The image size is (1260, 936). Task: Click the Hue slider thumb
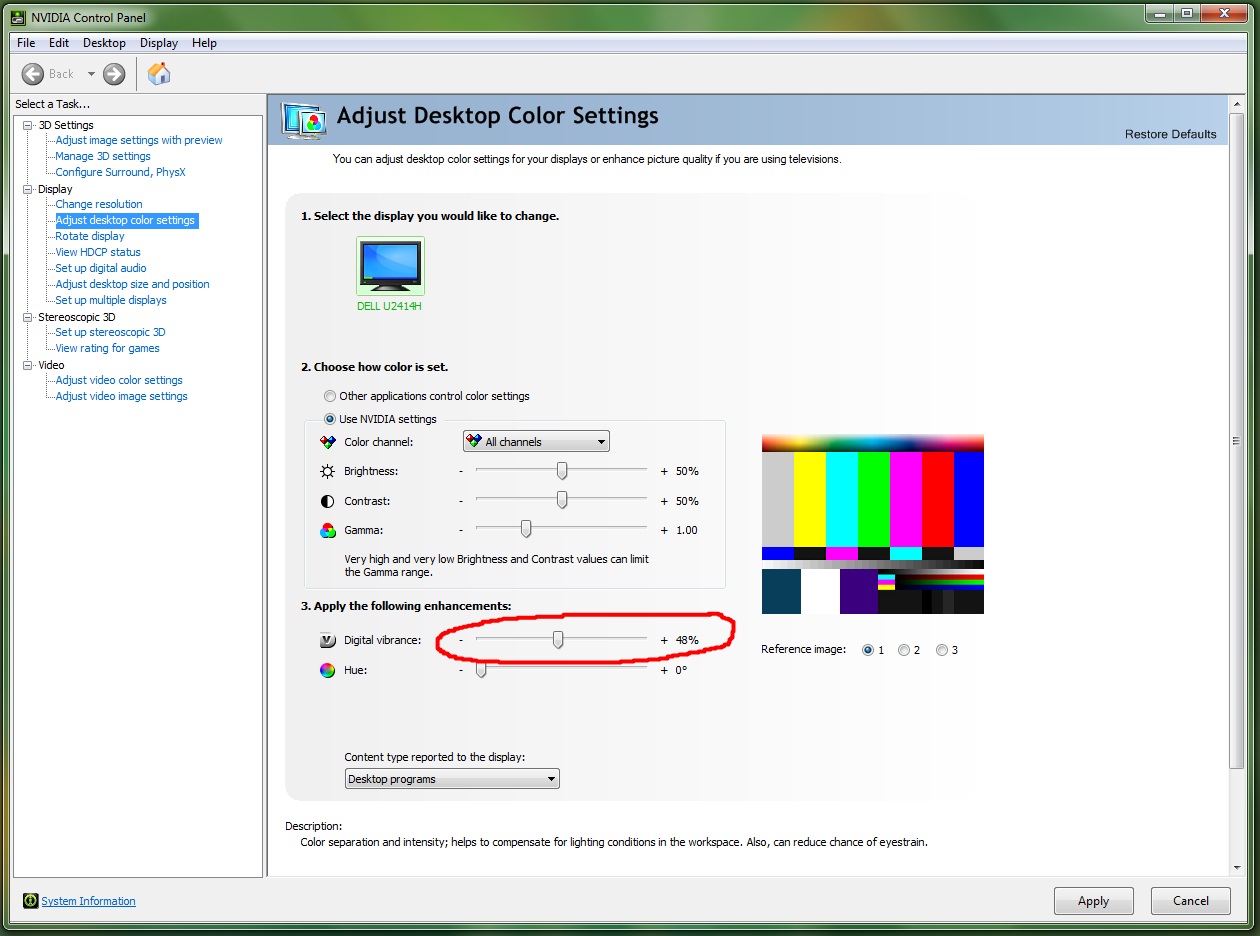(x=481, y=669)
